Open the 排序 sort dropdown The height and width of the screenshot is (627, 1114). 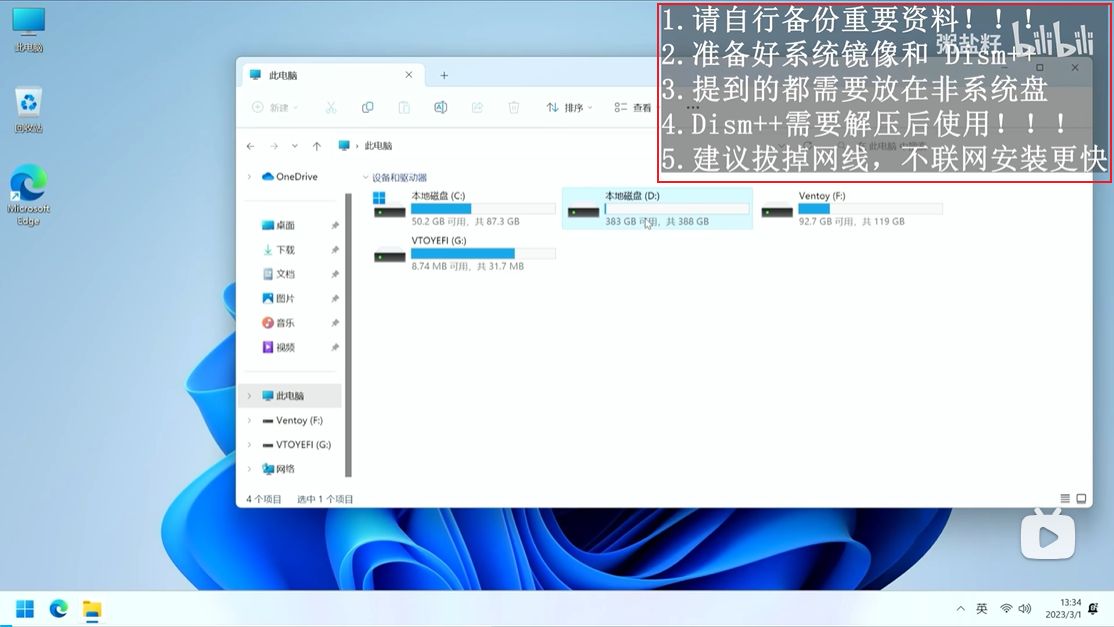568,108
